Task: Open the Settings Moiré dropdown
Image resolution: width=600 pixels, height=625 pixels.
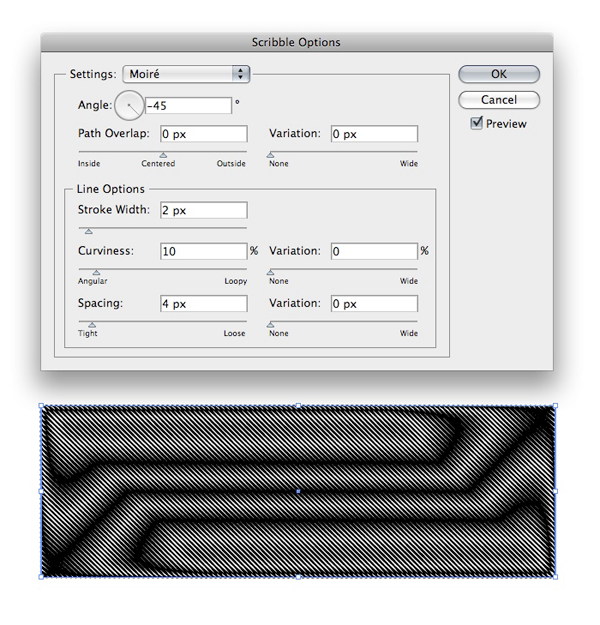Action: tap(186, 74)
